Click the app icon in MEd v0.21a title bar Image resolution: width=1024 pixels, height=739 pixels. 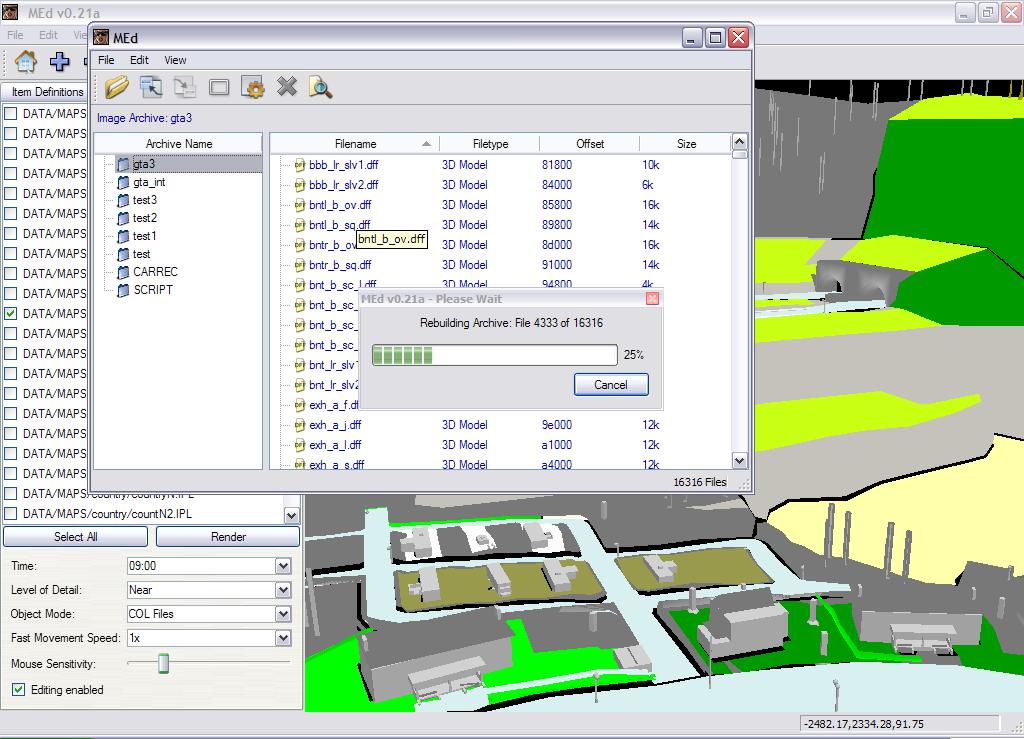(10, 11)
